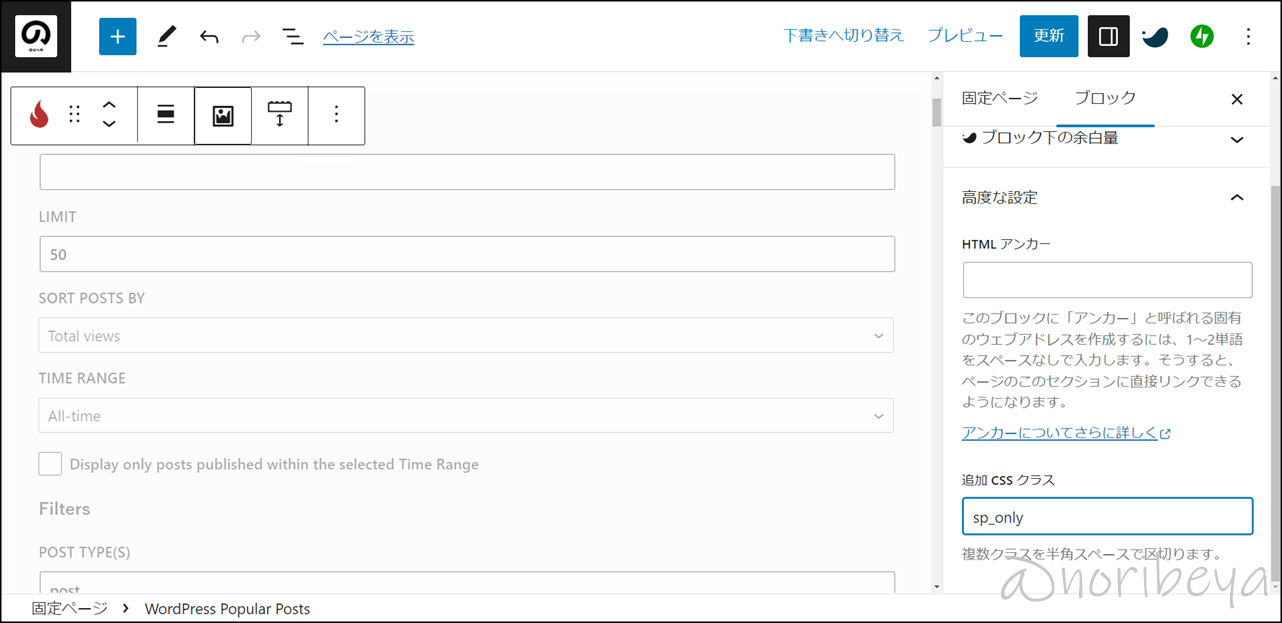Click the block drag handle icon

click(x=74, y=115)
